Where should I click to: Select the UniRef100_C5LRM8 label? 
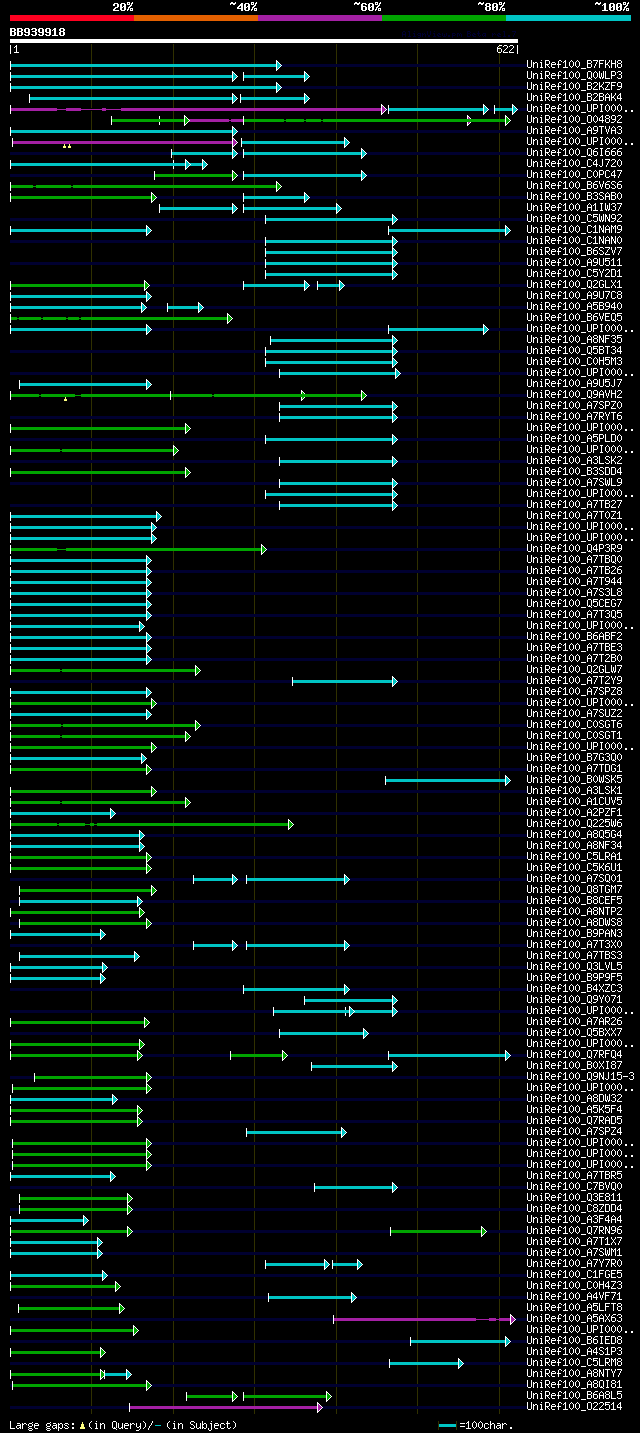pyautogui.click(x=574, y=1363)
